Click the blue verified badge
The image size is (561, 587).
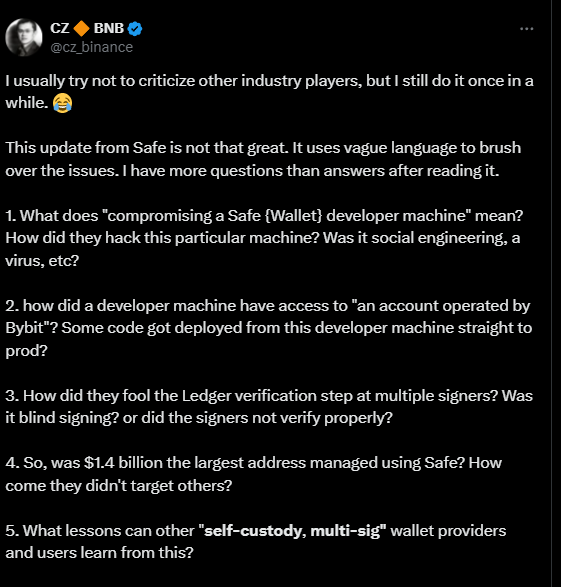[135, 28]
